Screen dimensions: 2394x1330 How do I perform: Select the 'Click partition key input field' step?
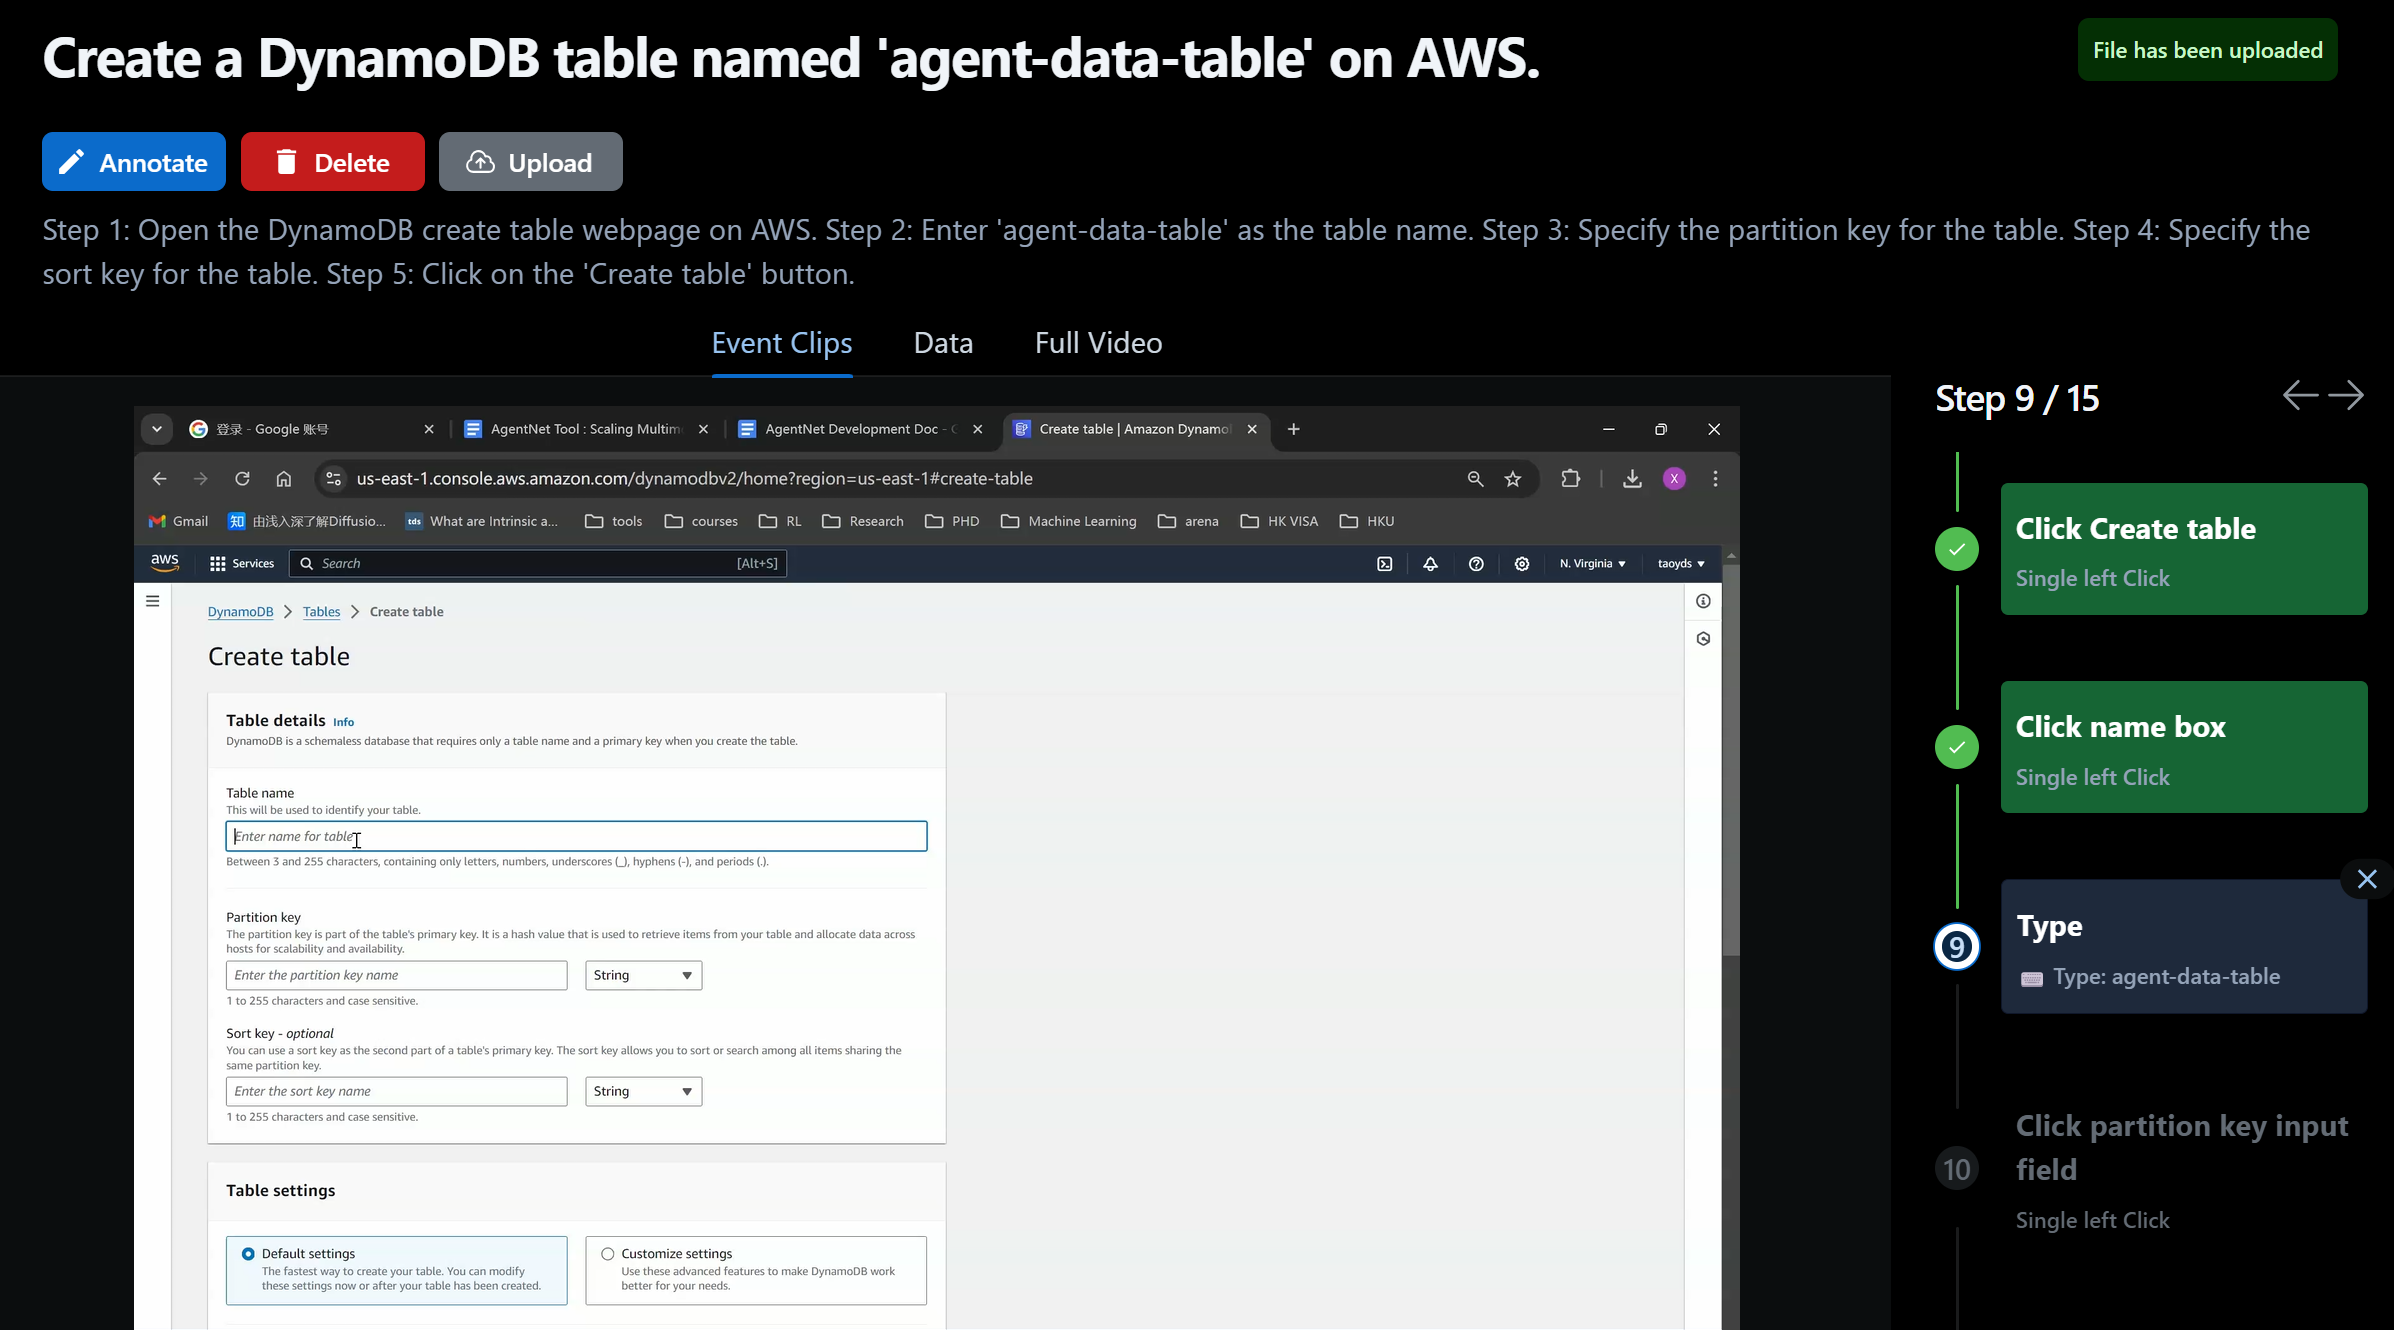tap(2184, 1170)
